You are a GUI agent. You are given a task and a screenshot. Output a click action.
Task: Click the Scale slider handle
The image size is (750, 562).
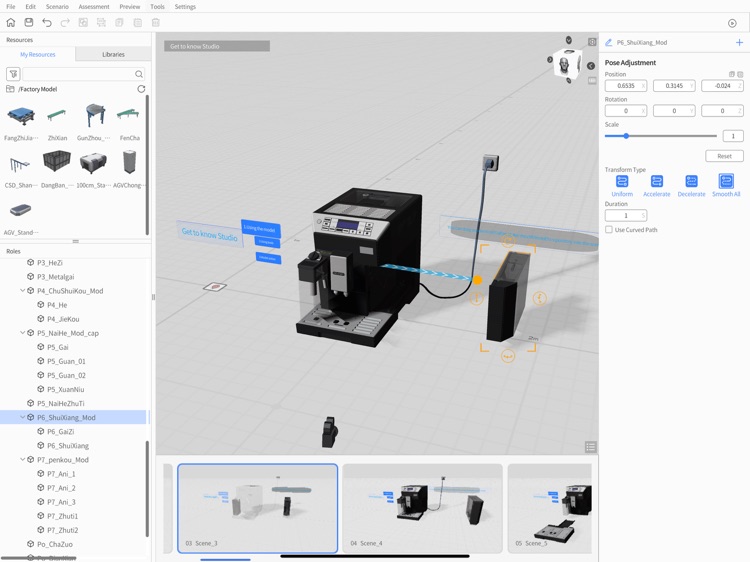[627, 136]
